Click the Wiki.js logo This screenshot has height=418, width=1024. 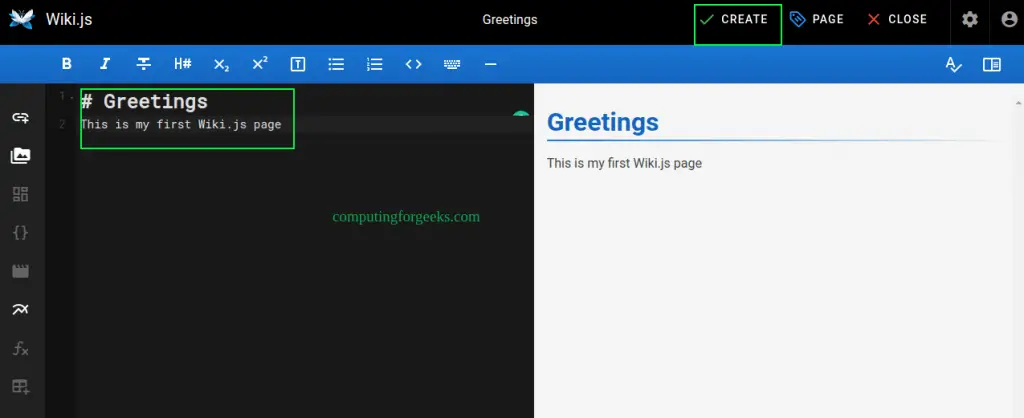click(22, 19)
